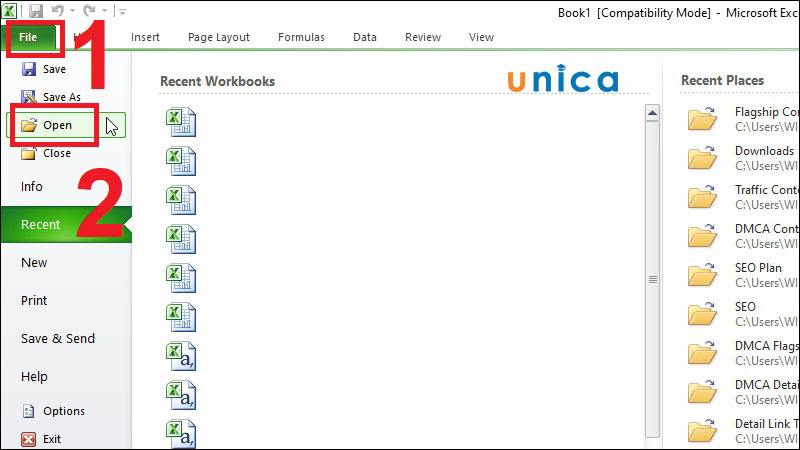Open the Undo history dropdown arrow
This screenshot has width=800, height=450.
[72, 11]
